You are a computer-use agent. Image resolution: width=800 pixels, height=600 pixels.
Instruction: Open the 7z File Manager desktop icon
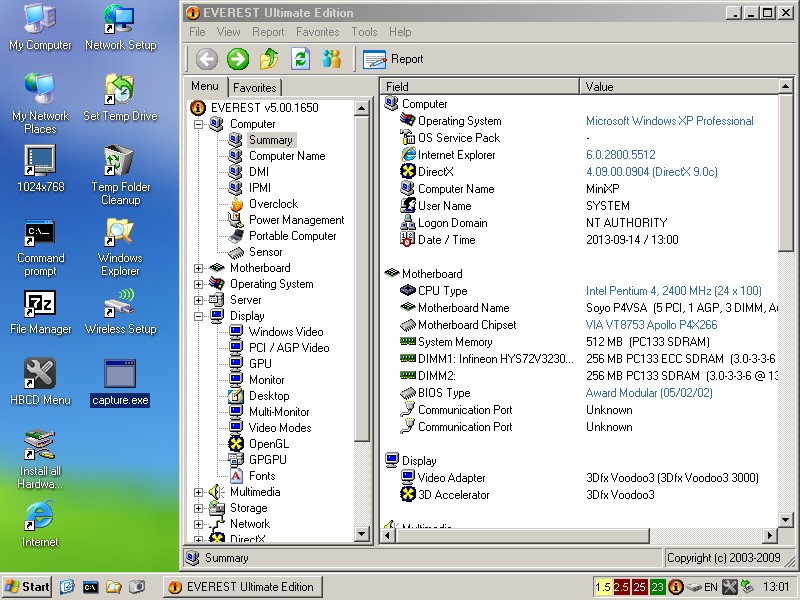coord(40,312)
